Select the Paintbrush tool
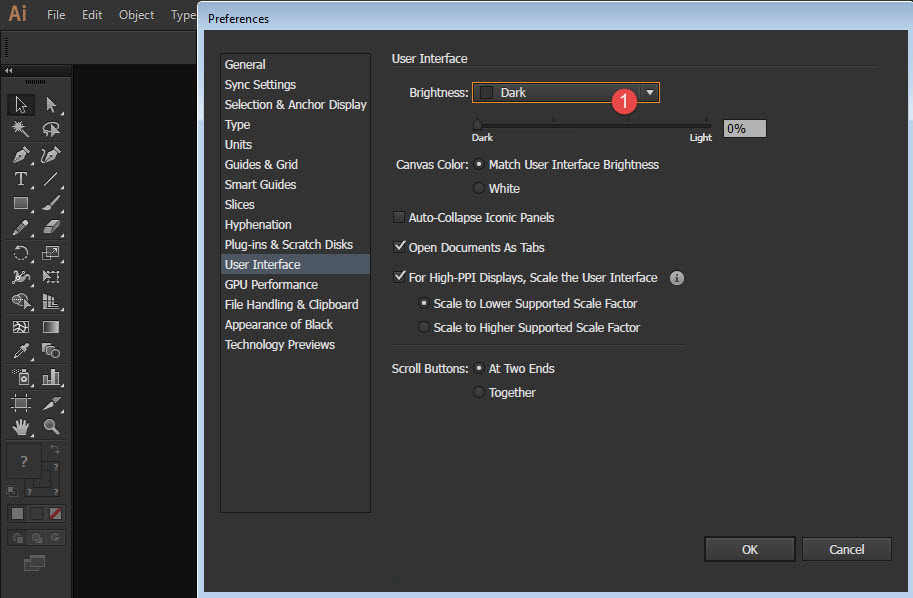 (x=51, y=203)
